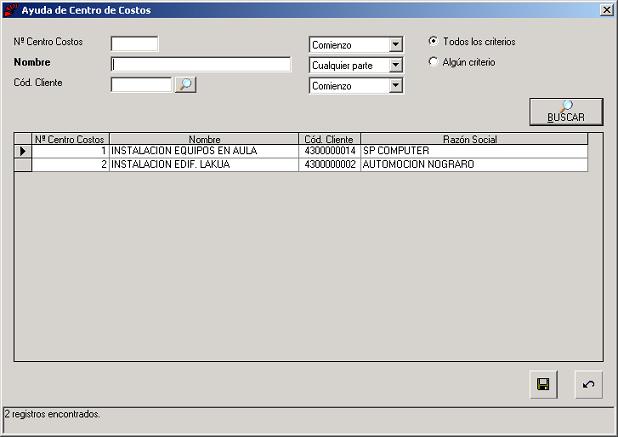Click the Nombre column header
Image resolution: width=618 pixels, height=437 pixels.
pyautogui.click(x=204, y=139)
